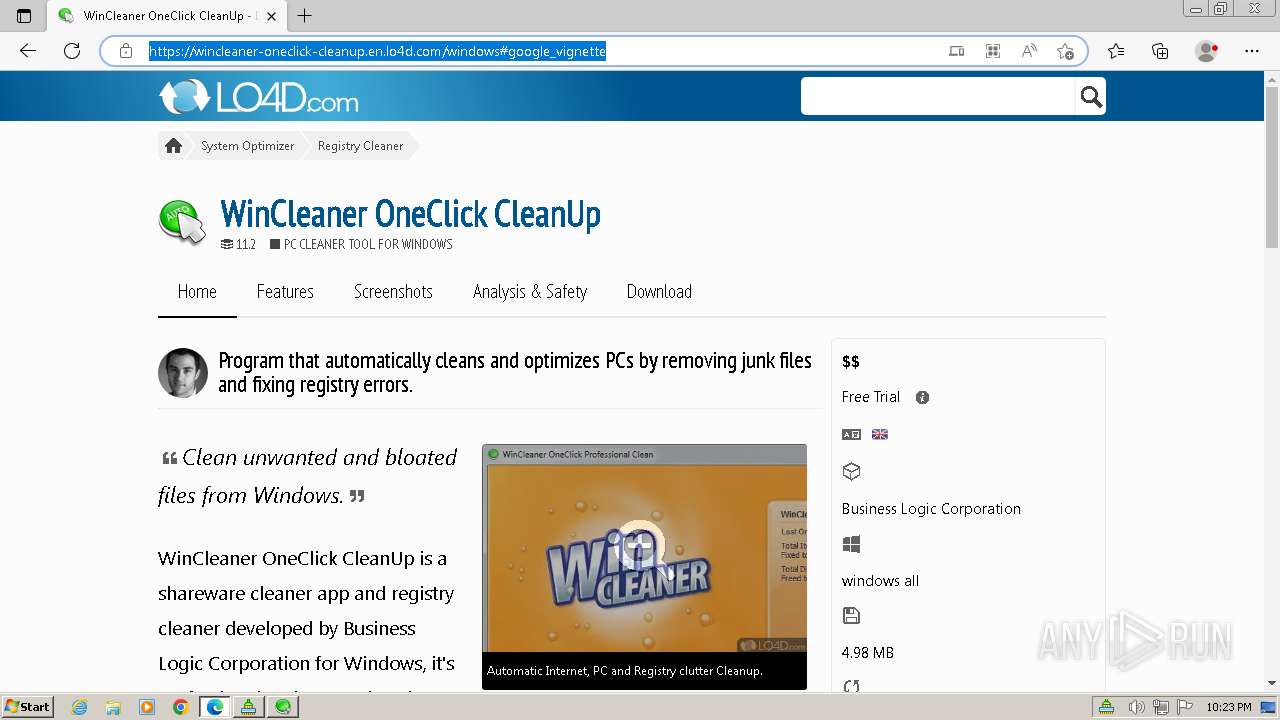The height and width of the screenshot is (720, 1280).
Task: Open the Tab actions menu icon
Action: pos(24,16)
